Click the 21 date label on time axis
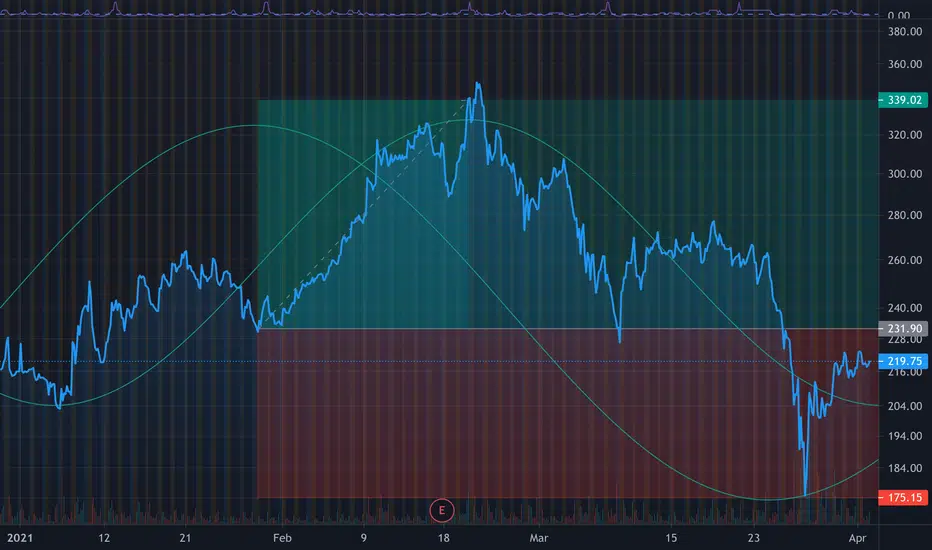The width and height of the screenshot is (932, 550). point(185,538)
